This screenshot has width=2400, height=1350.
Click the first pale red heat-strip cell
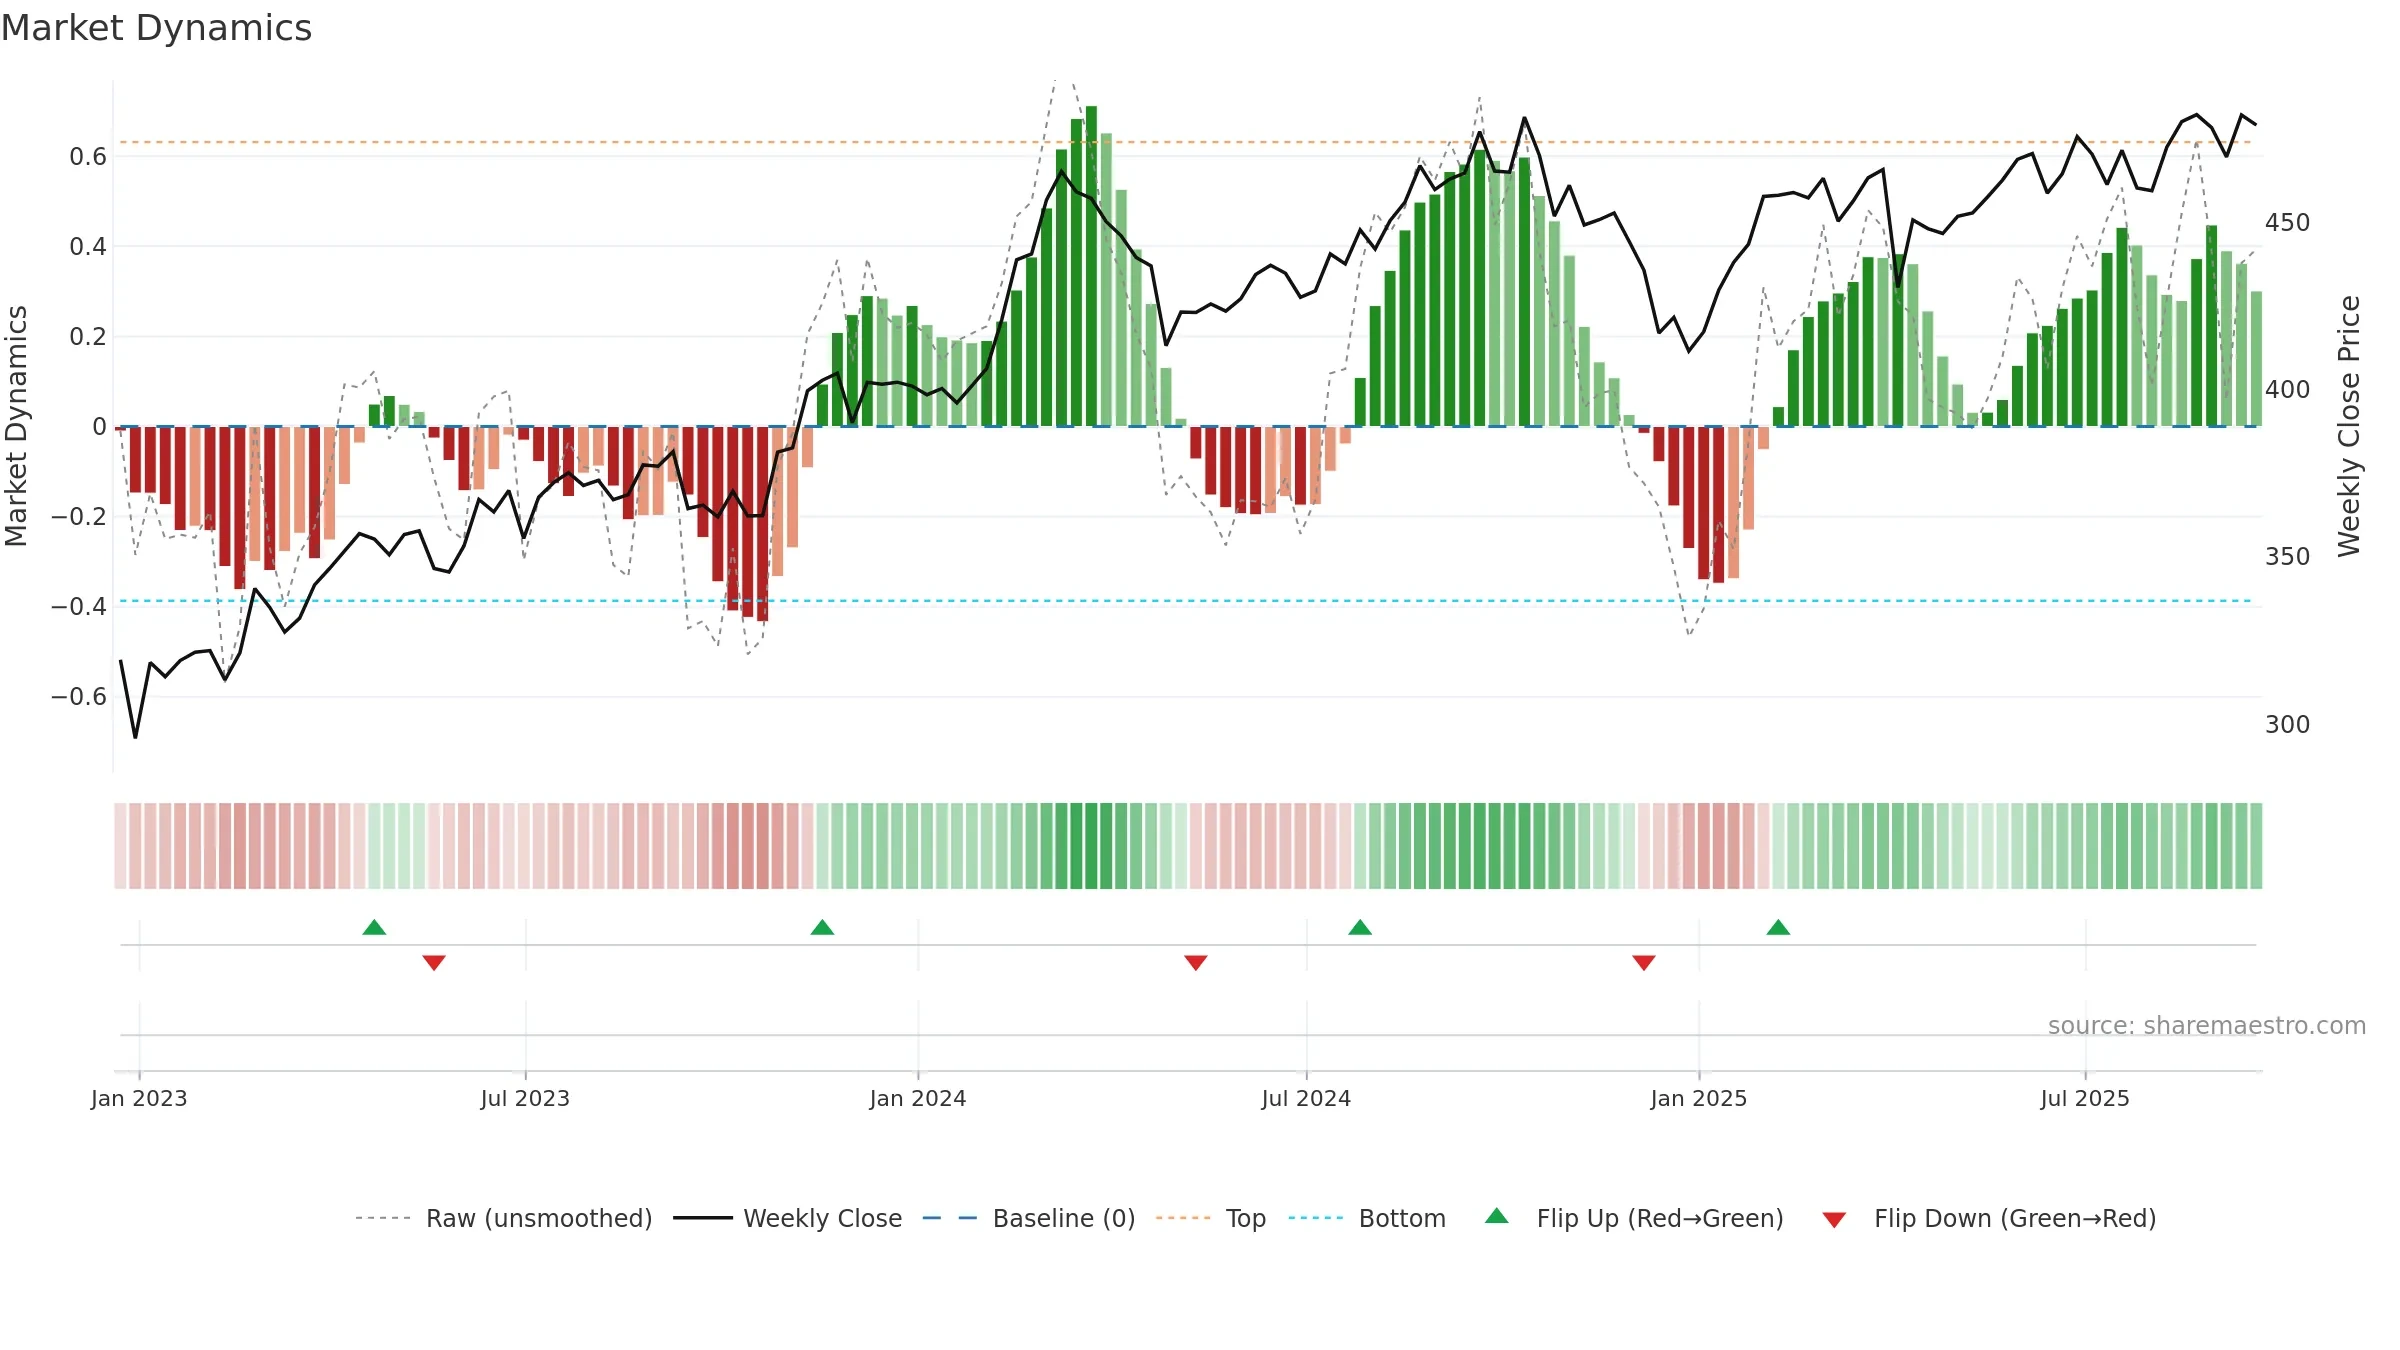(120, 846)
